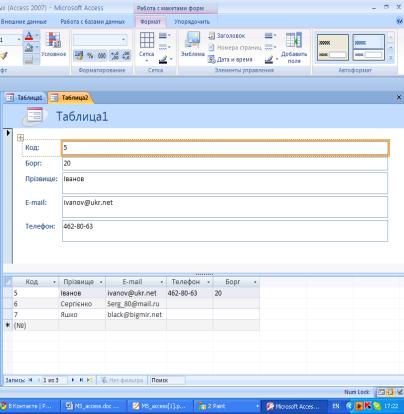The image size is (404, 414).
Task: Apply currency number format
Action: coord(79,56)
